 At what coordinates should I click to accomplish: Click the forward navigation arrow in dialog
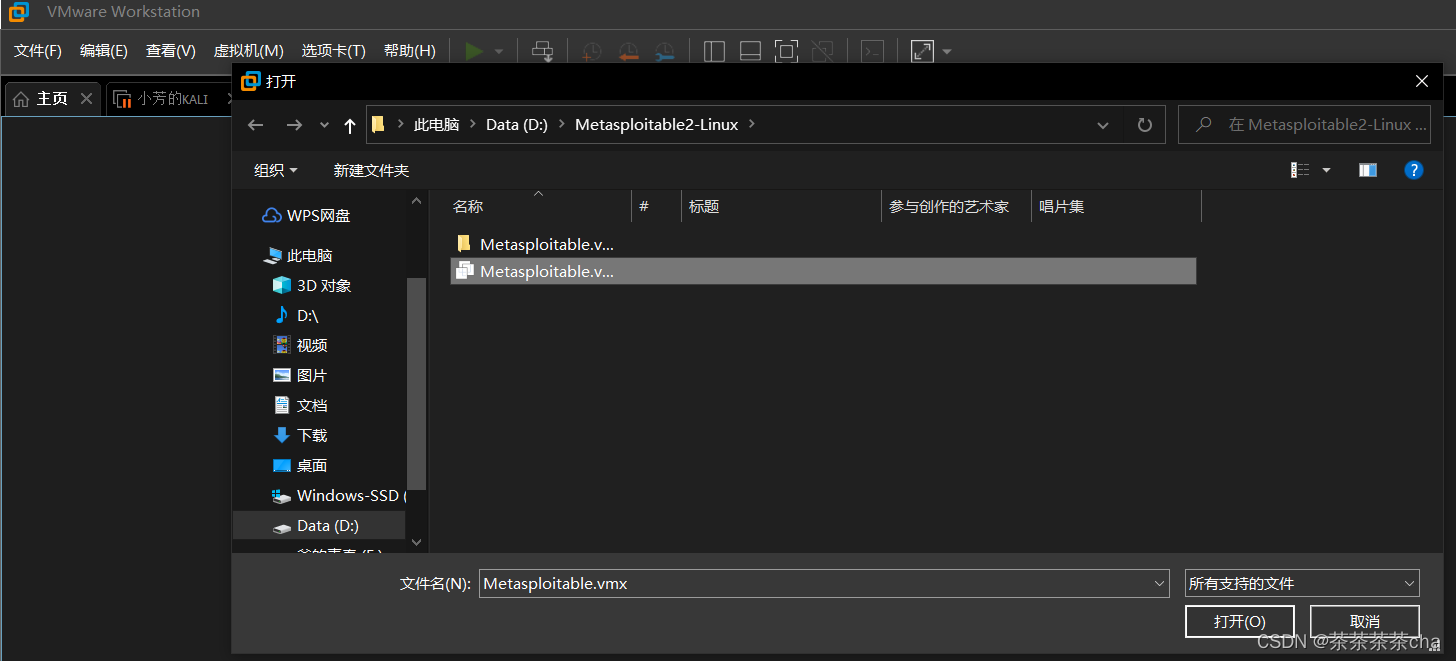click(294, 125)
